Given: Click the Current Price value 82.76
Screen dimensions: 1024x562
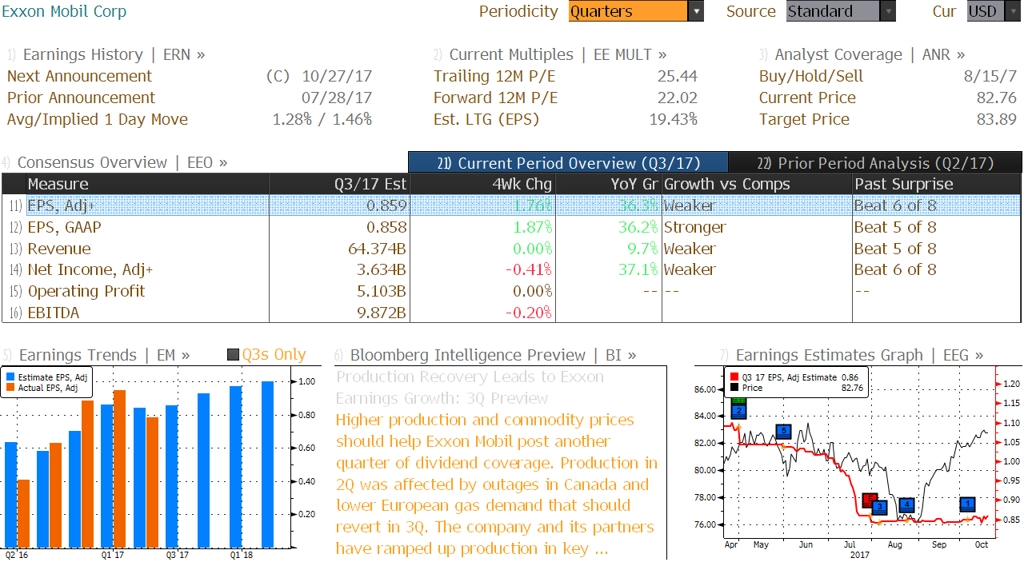Looking at the screenshot, I should [x=997, y=97].
